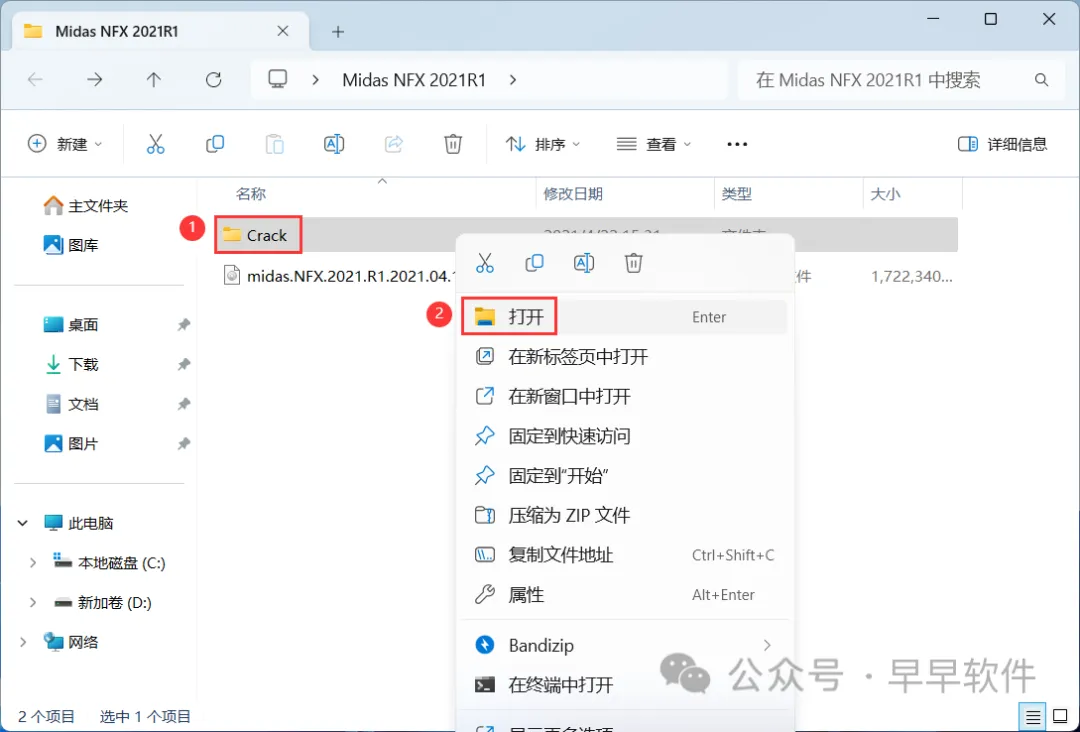
Task: Switch to the large thumbnails view in the status bar
Action: point(1060,717)
